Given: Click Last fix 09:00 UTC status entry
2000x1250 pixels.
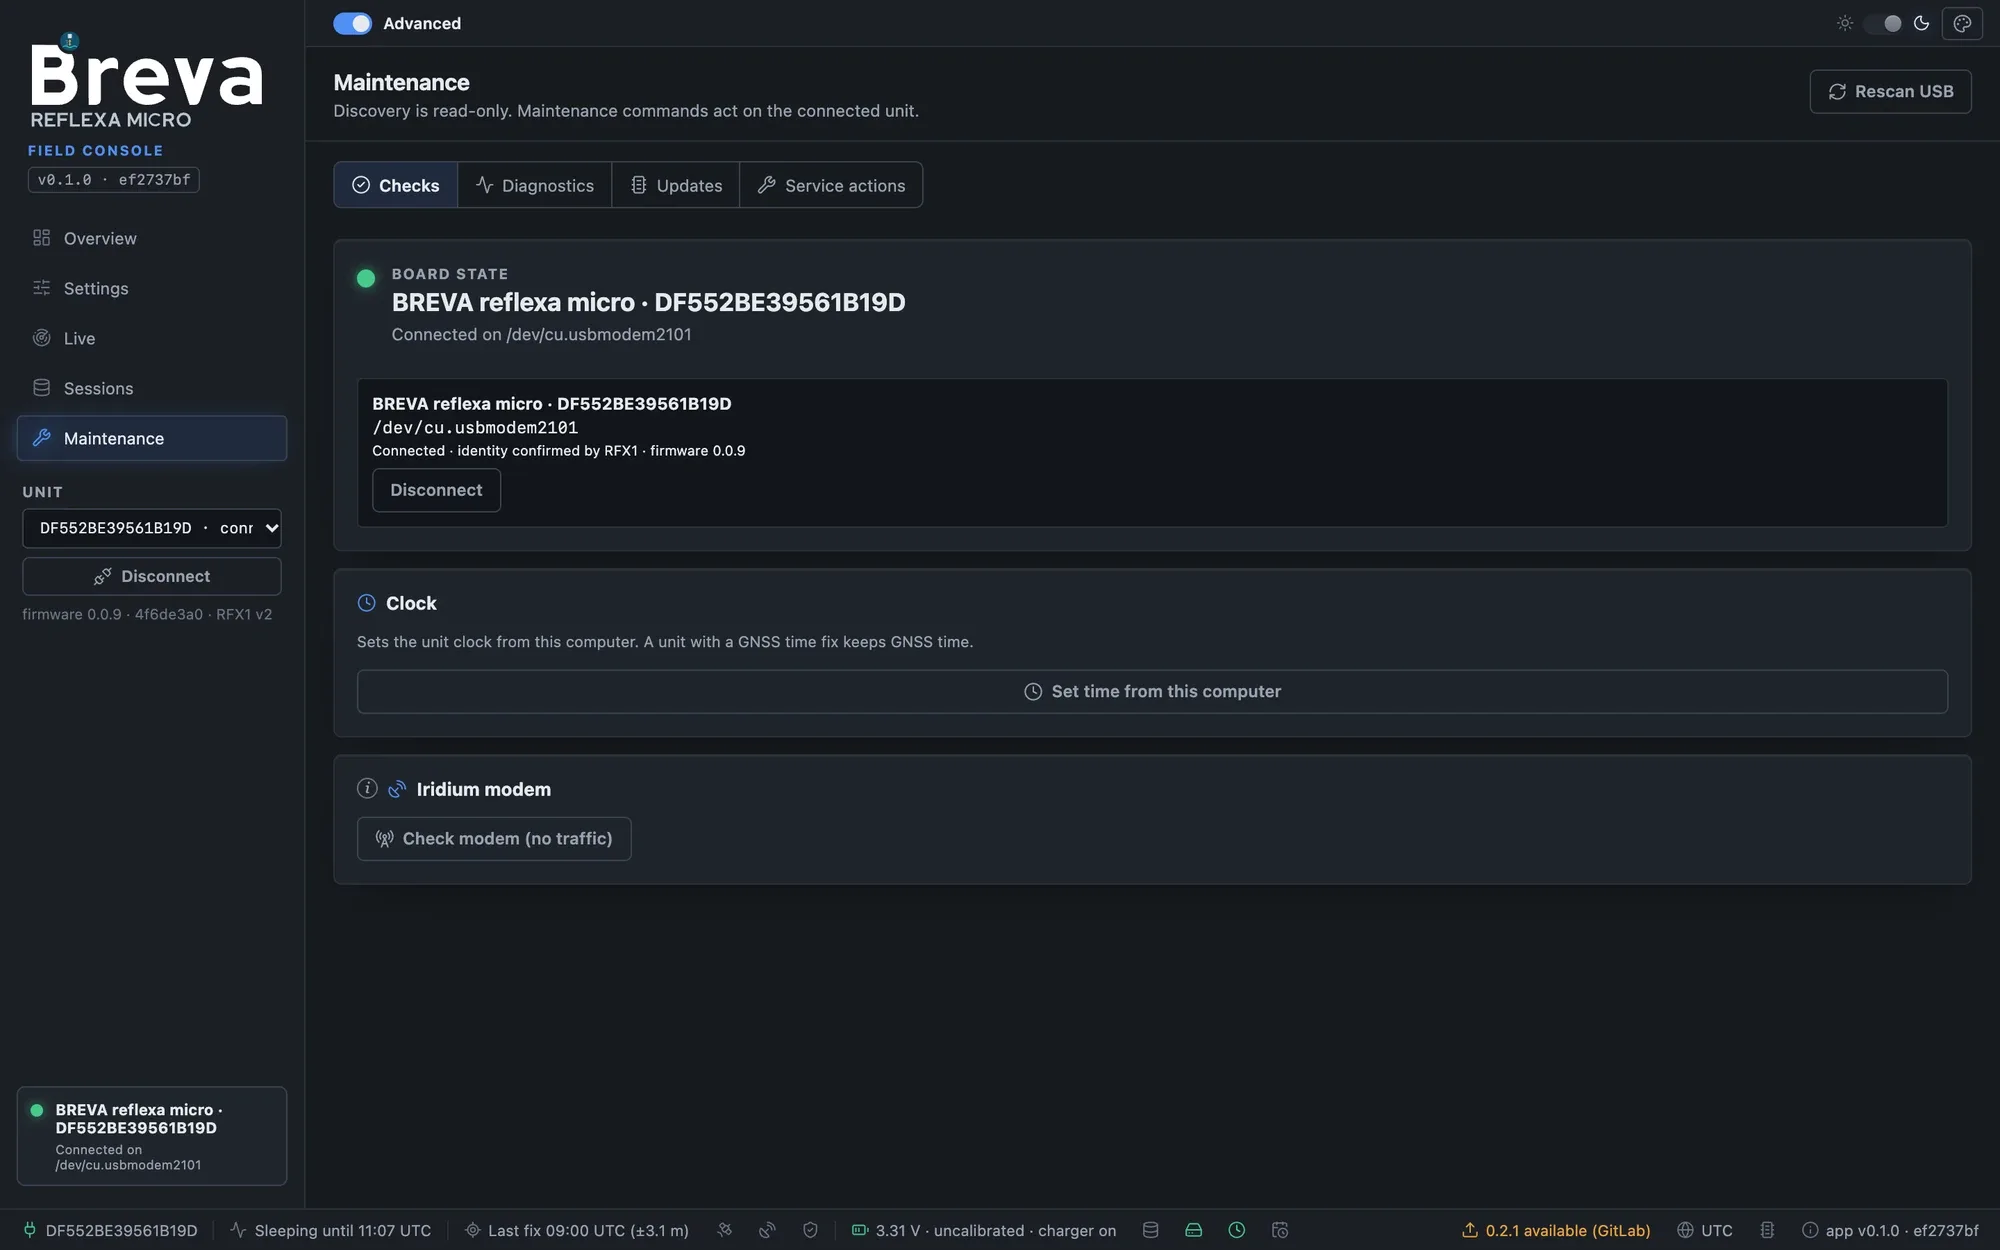Looking at the screenshot, I should tap(577, 1230).
